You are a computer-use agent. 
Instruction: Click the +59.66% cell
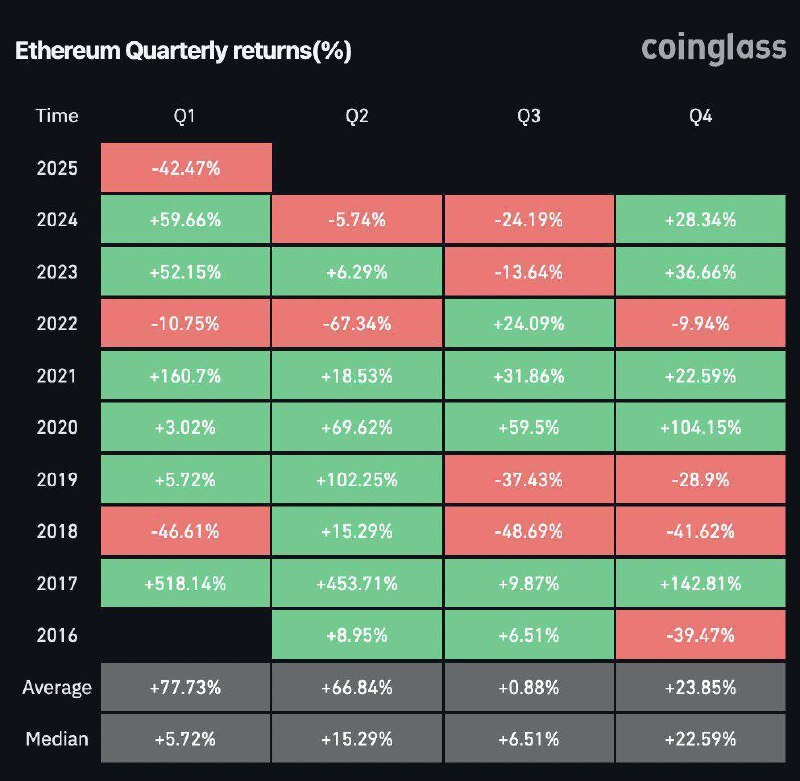click(x=186, y=220)
